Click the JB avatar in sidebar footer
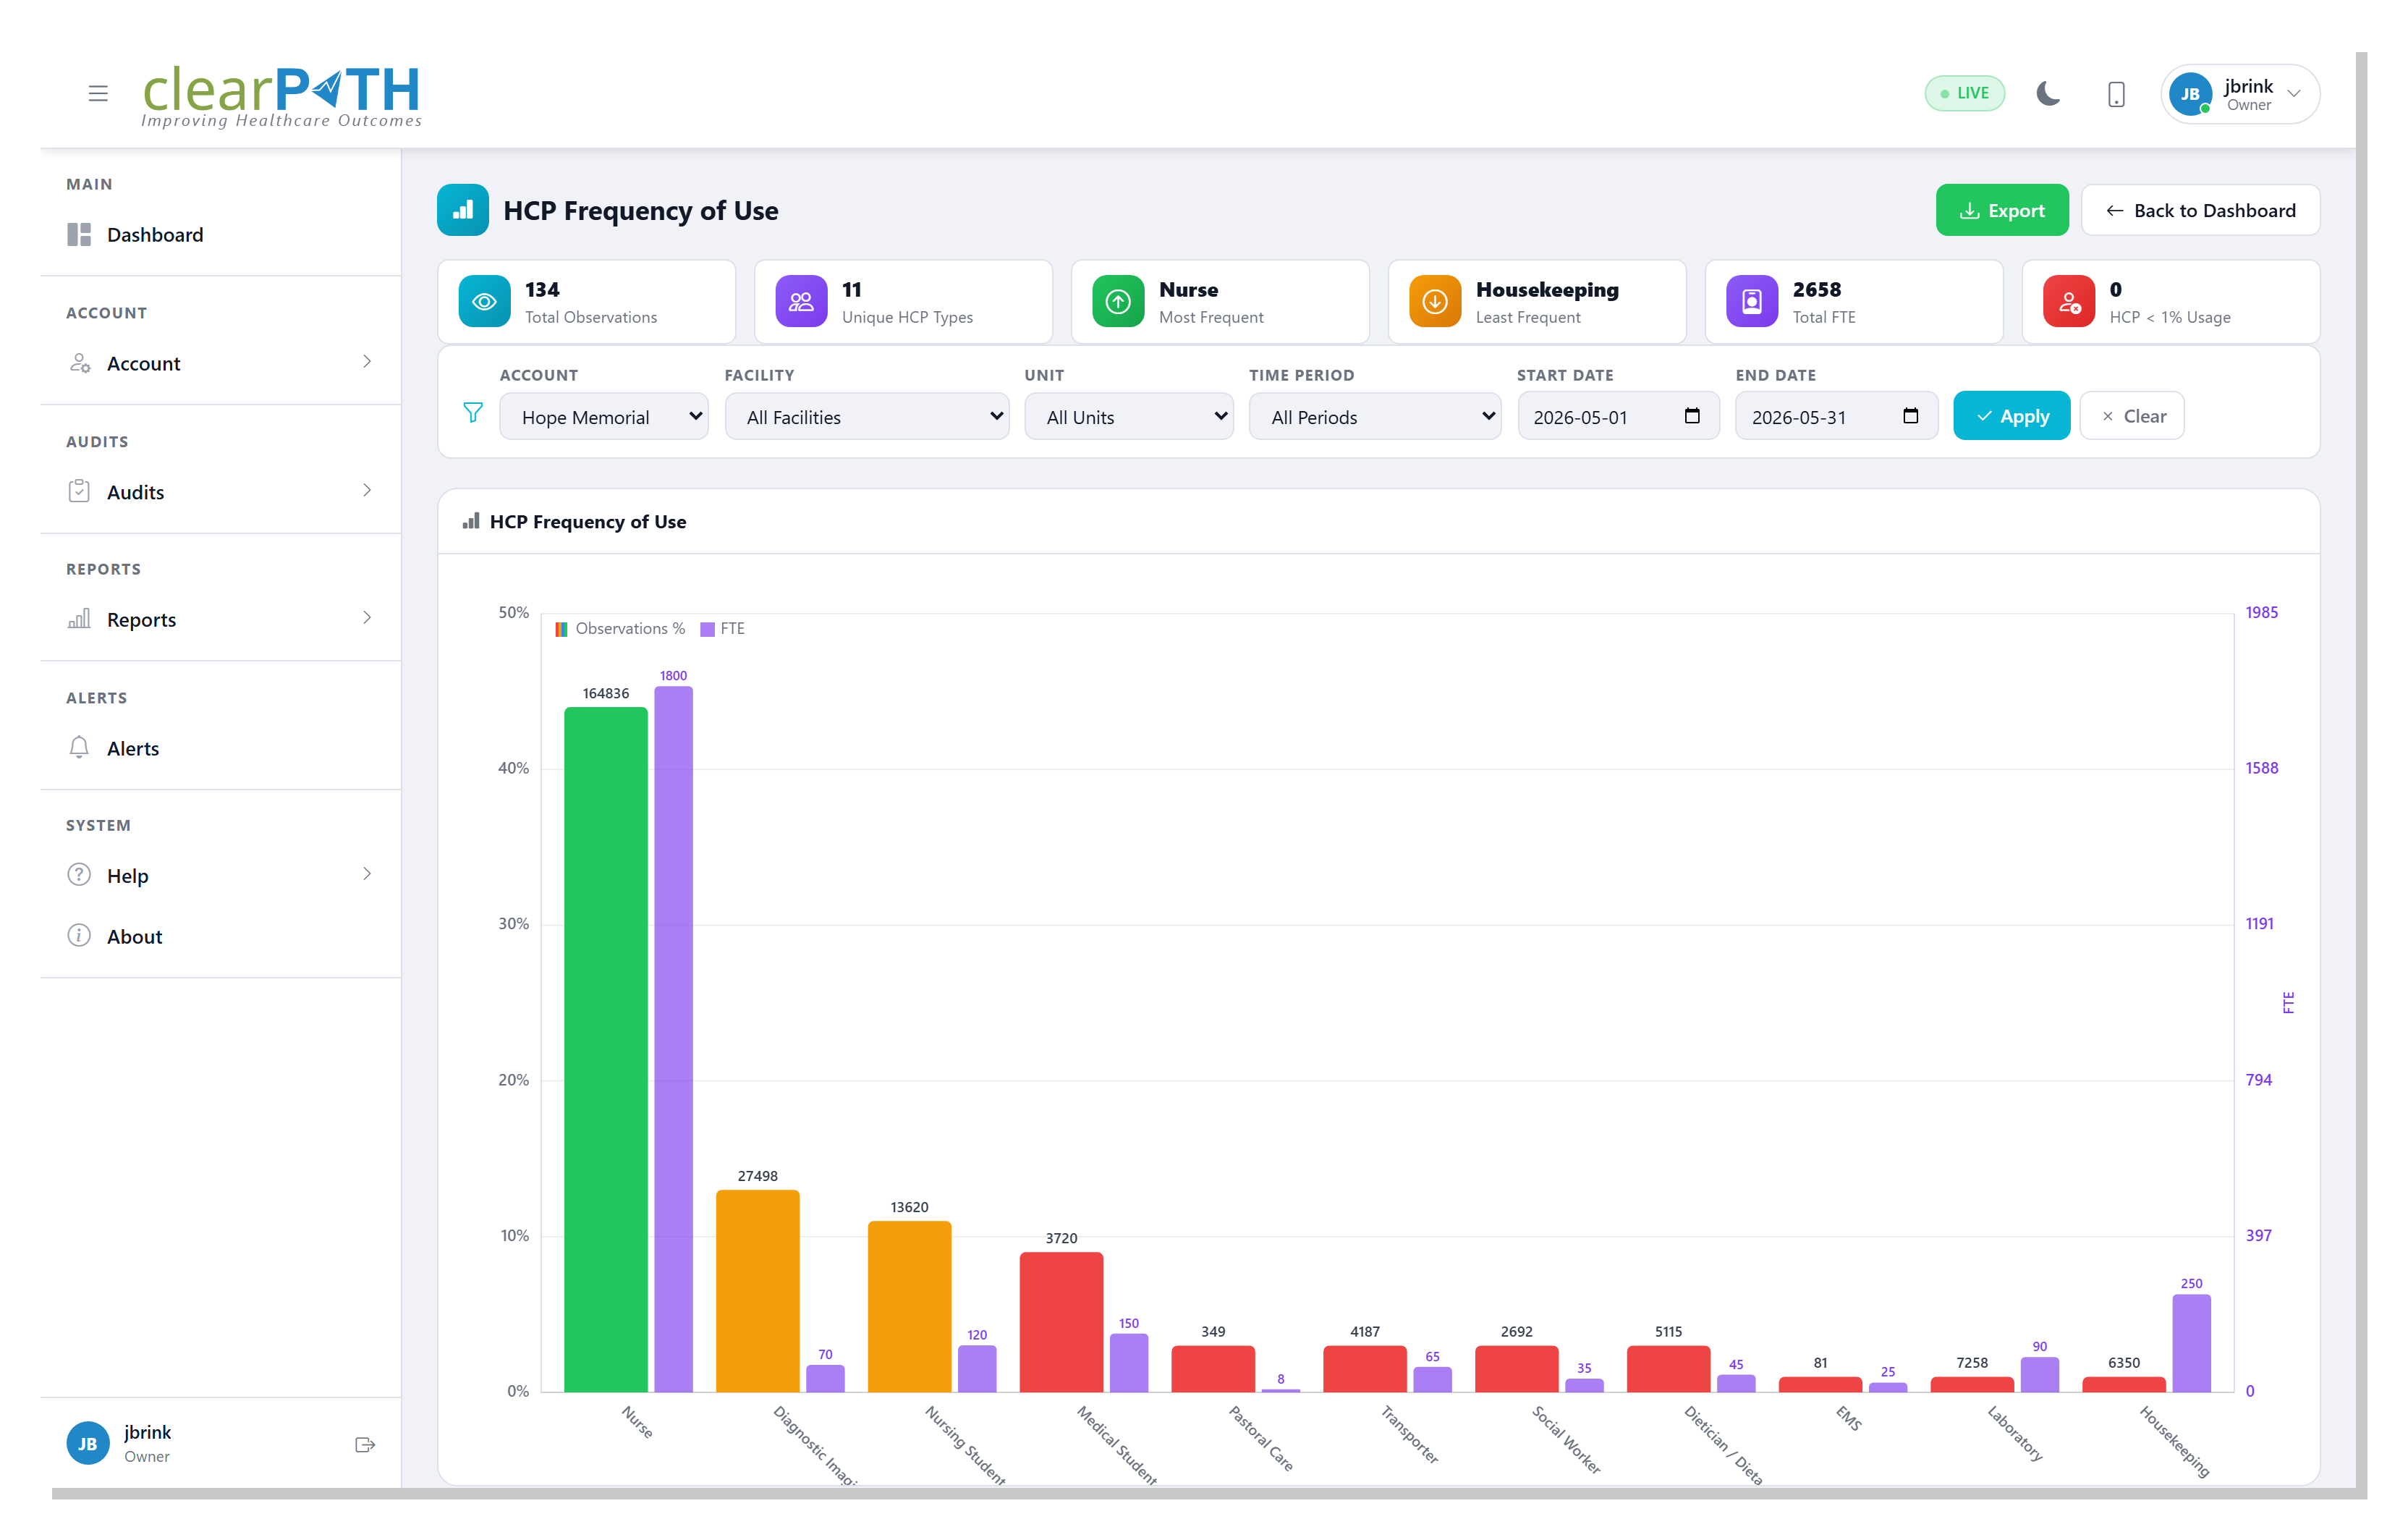The image size is (2408, 1540). tap(88, 1444)
